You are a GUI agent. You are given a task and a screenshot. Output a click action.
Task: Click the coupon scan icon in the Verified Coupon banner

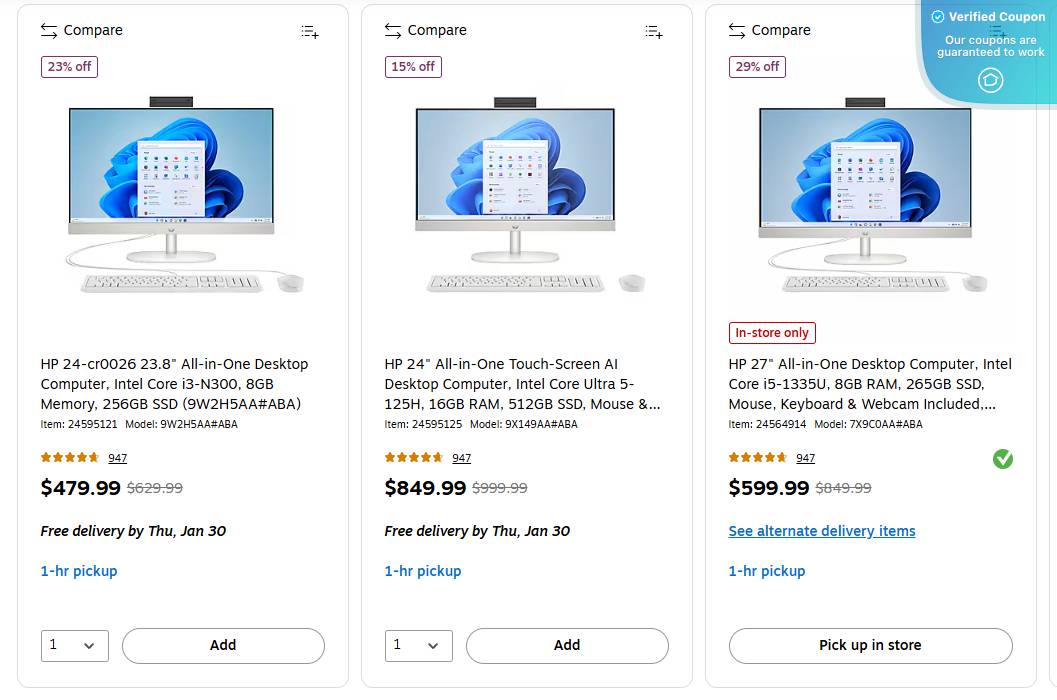990,80
